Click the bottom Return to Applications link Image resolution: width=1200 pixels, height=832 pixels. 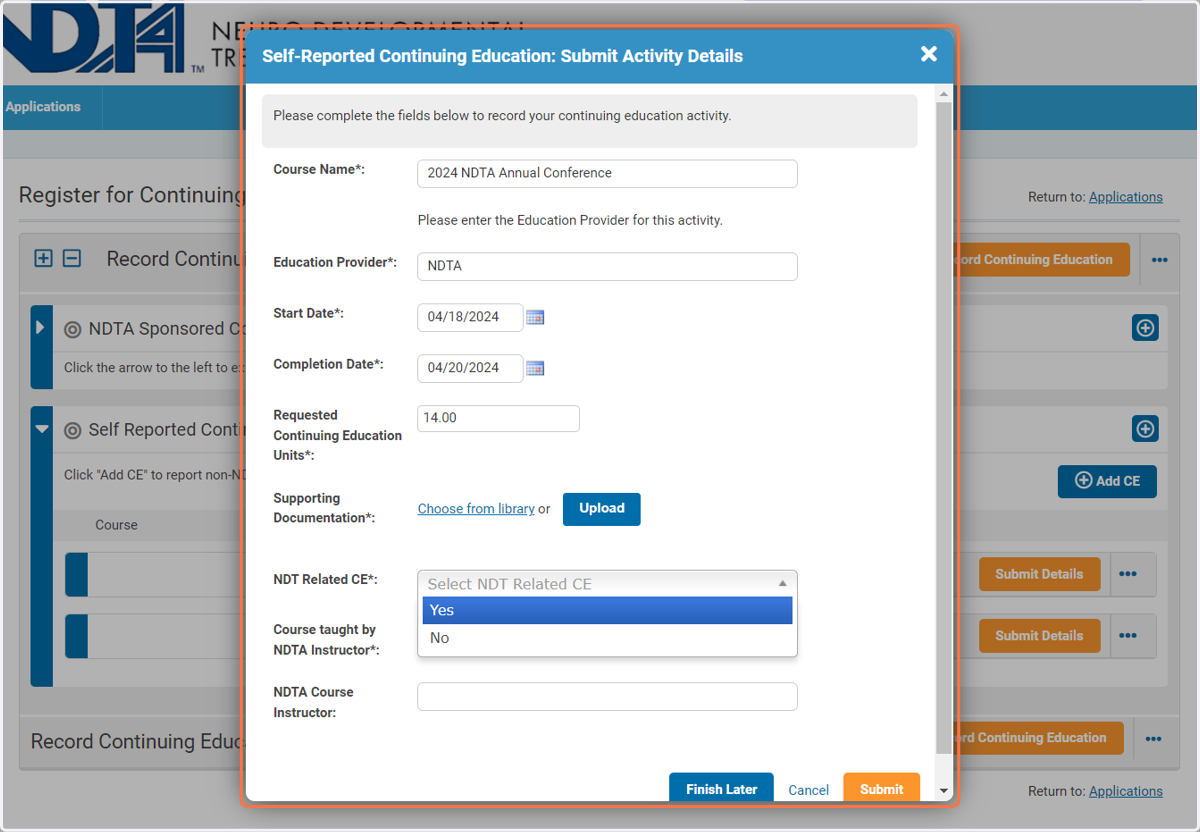click(1126, 791)
